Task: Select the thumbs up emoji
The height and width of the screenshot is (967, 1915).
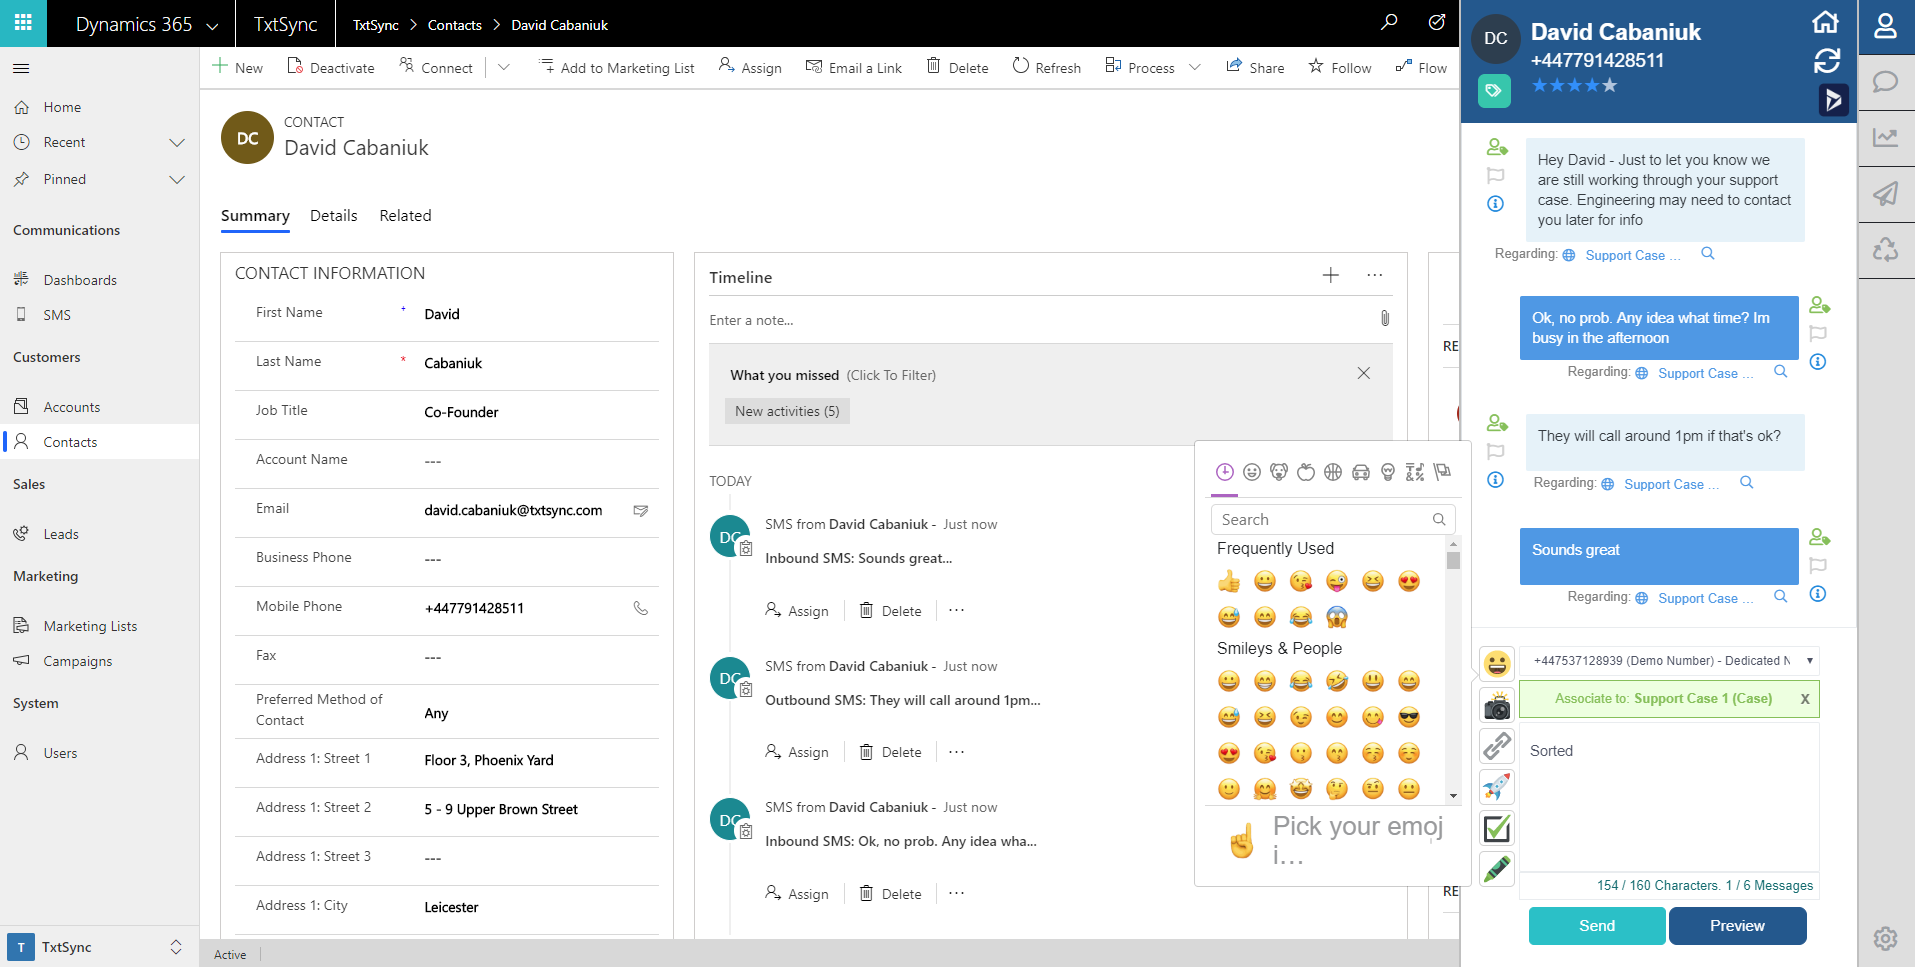Action: click(x=1229, y=582)
